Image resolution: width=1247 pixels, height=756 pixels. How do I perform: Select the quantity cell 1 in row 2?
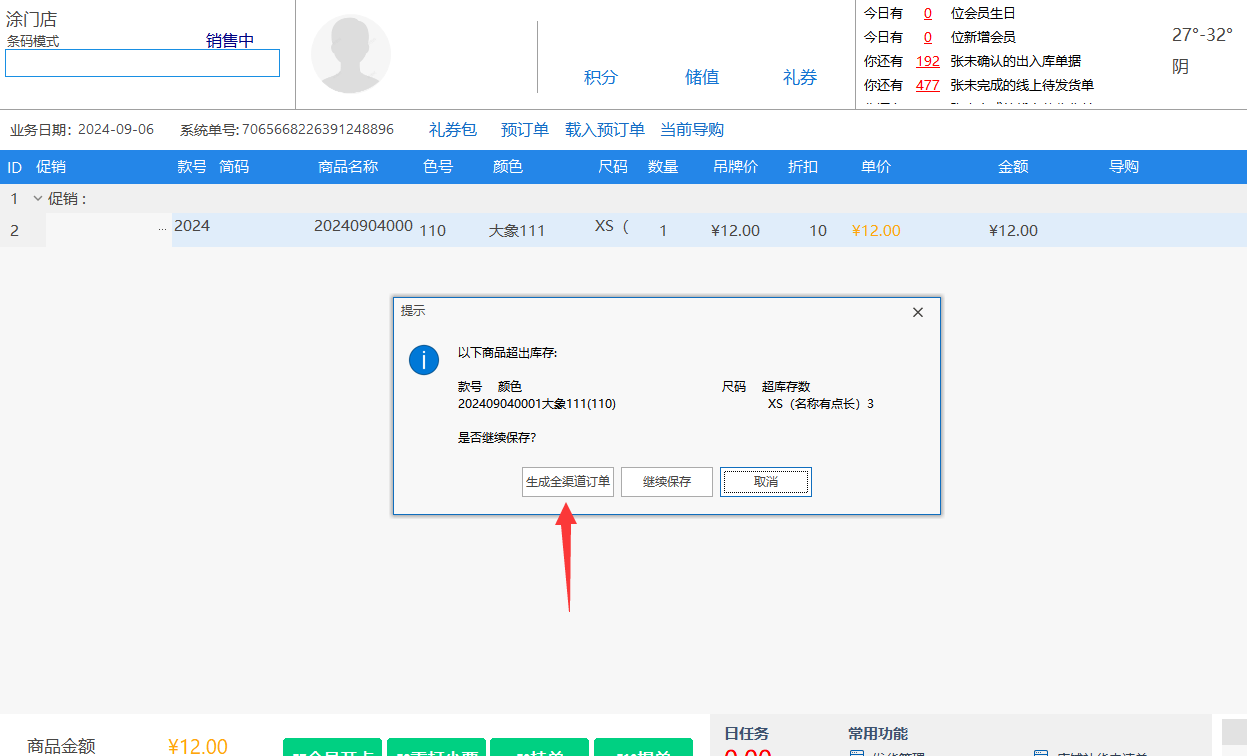663,230
